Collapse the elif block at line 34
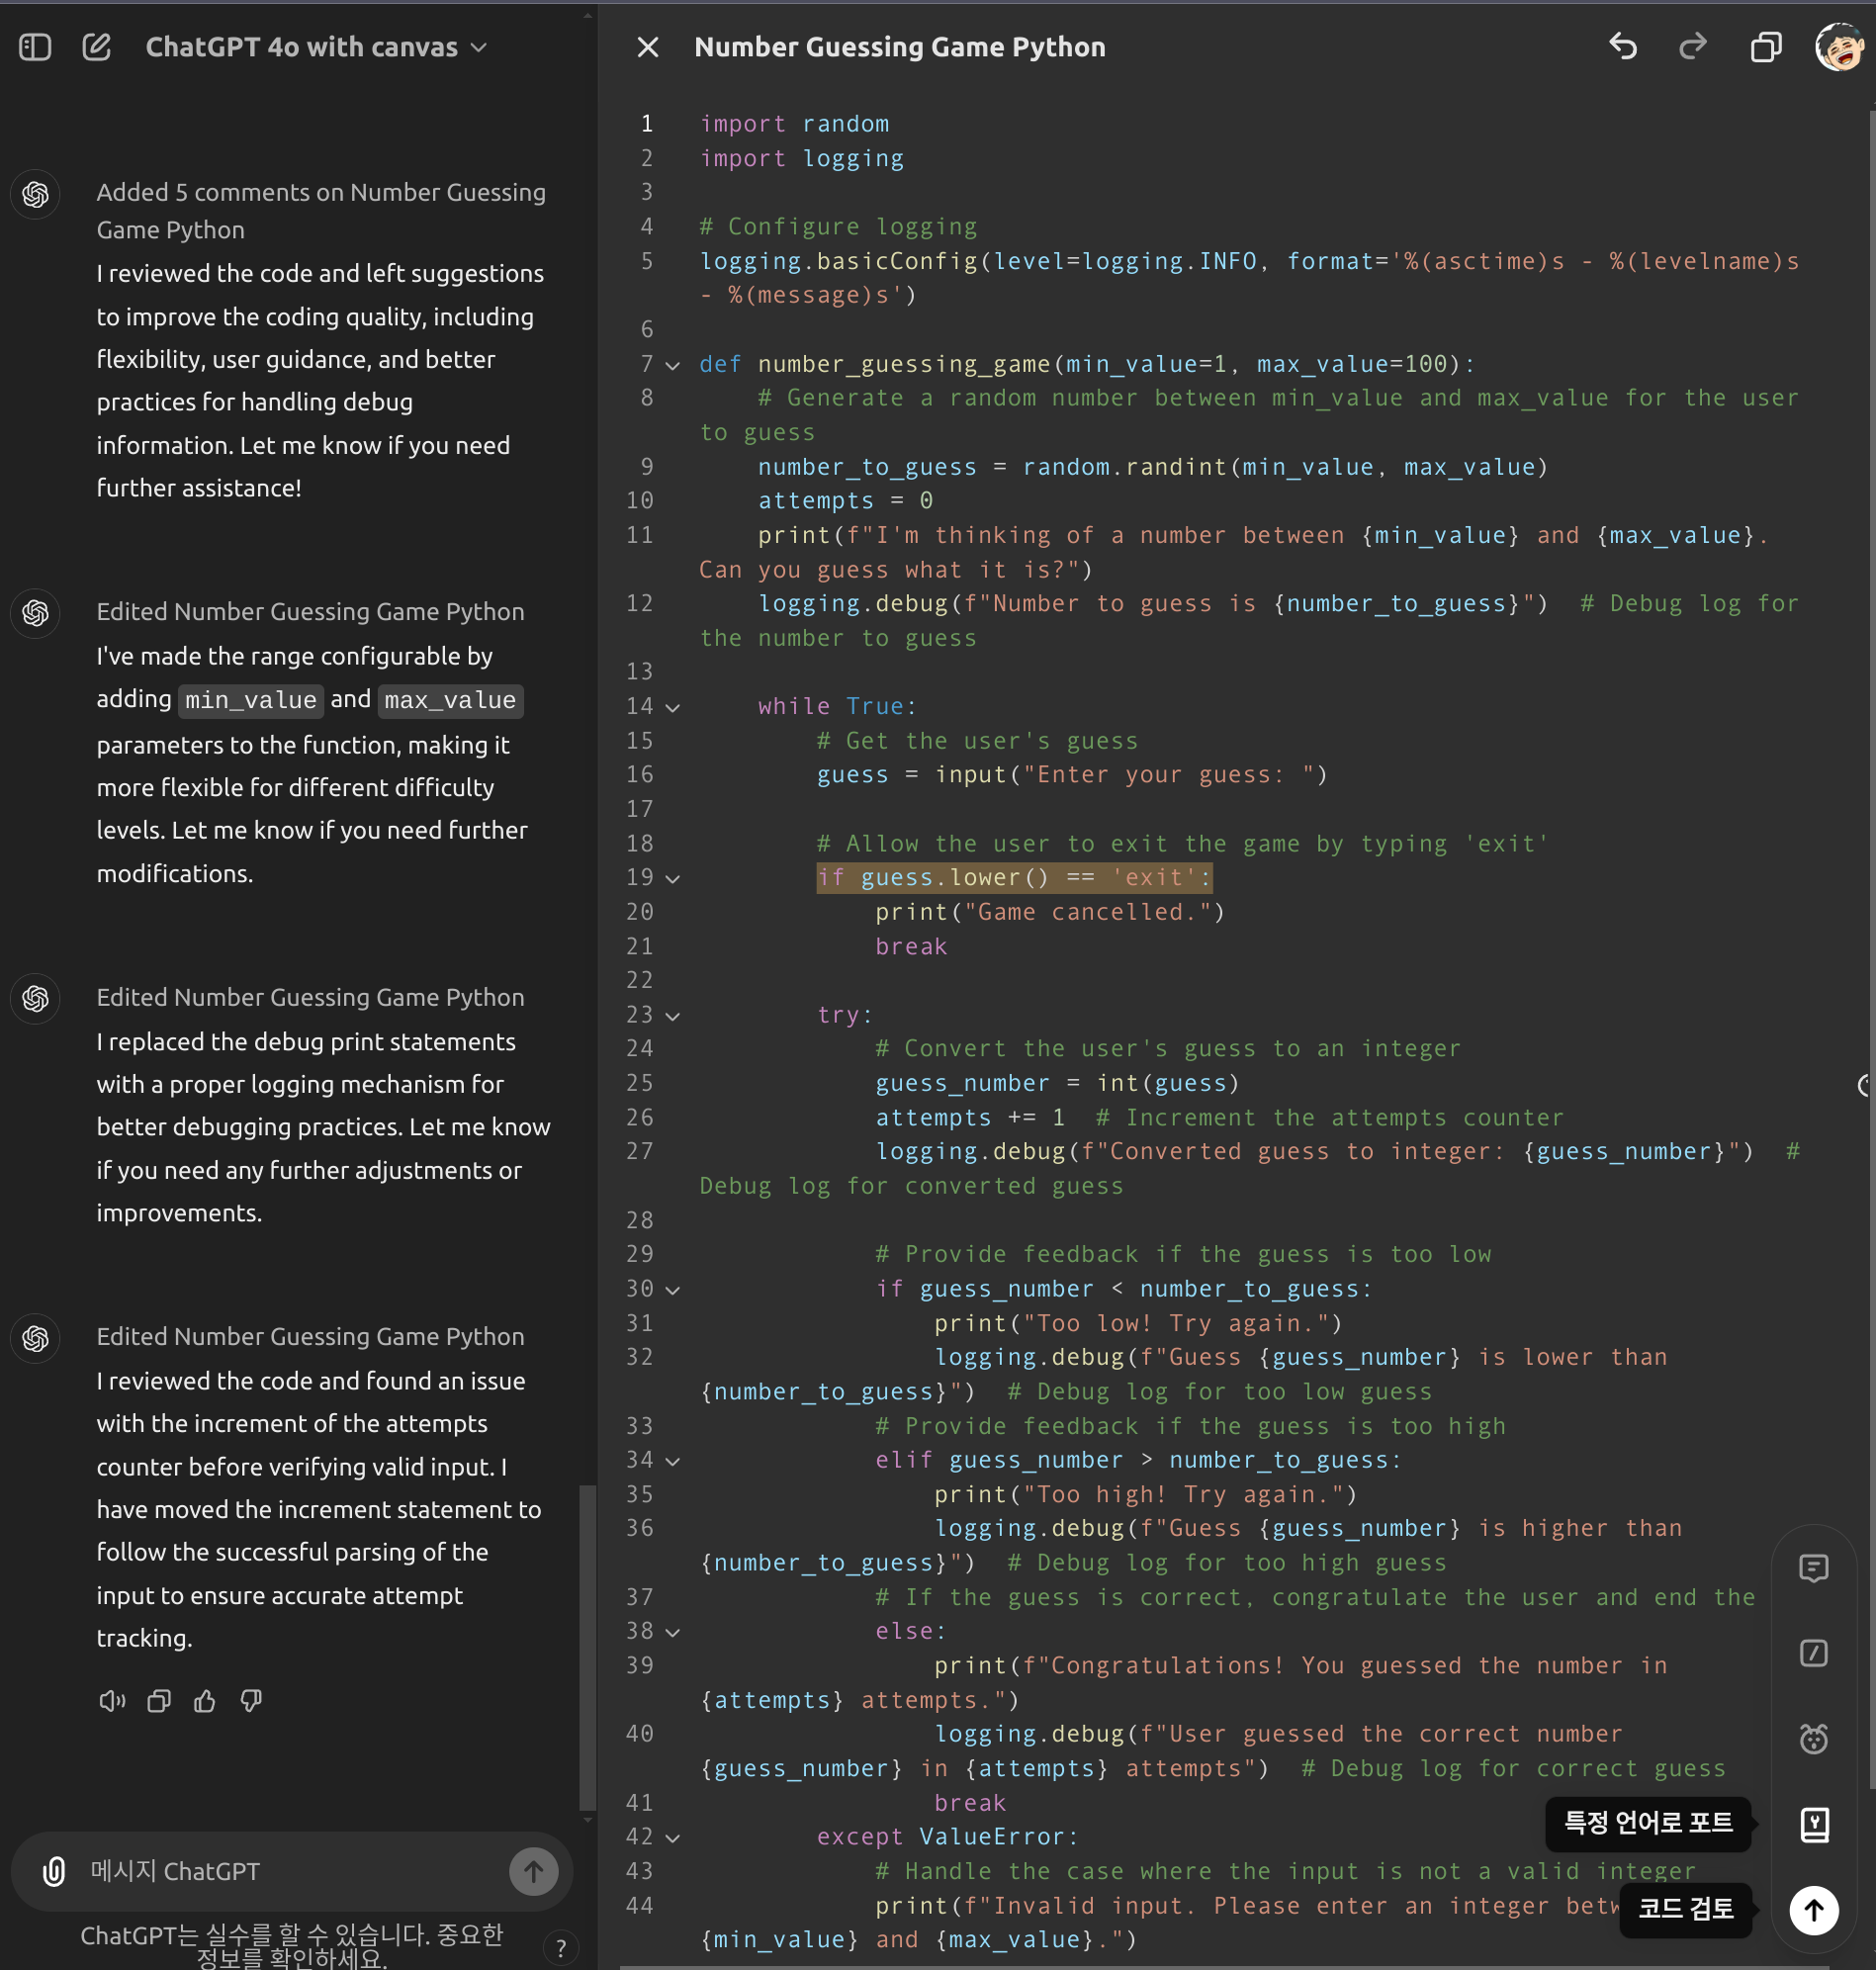Viewport: 1876px width, 1970px height. [673, 1461]
